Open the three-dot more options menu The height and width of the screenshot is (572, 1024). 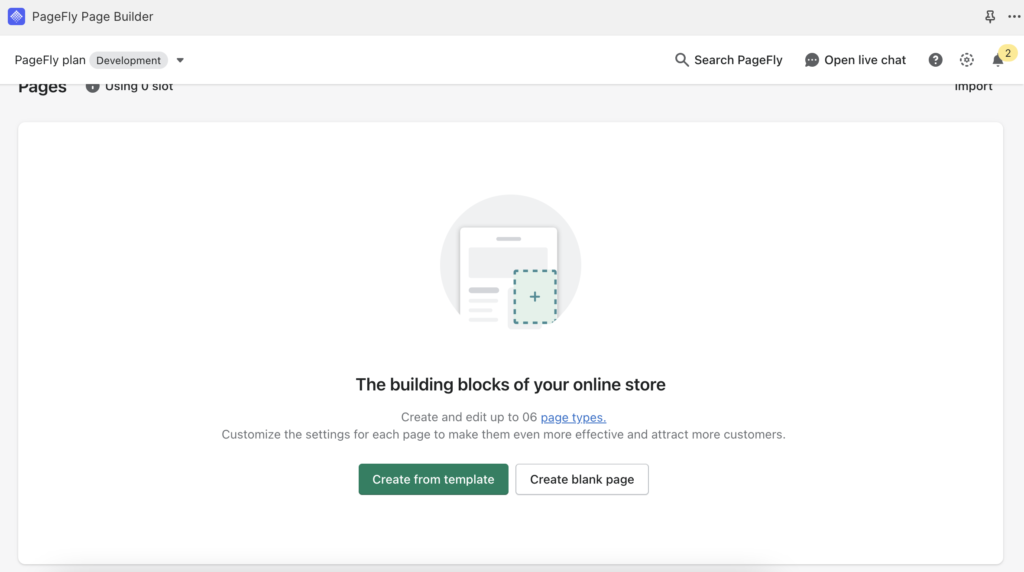tap(1013, 17)
